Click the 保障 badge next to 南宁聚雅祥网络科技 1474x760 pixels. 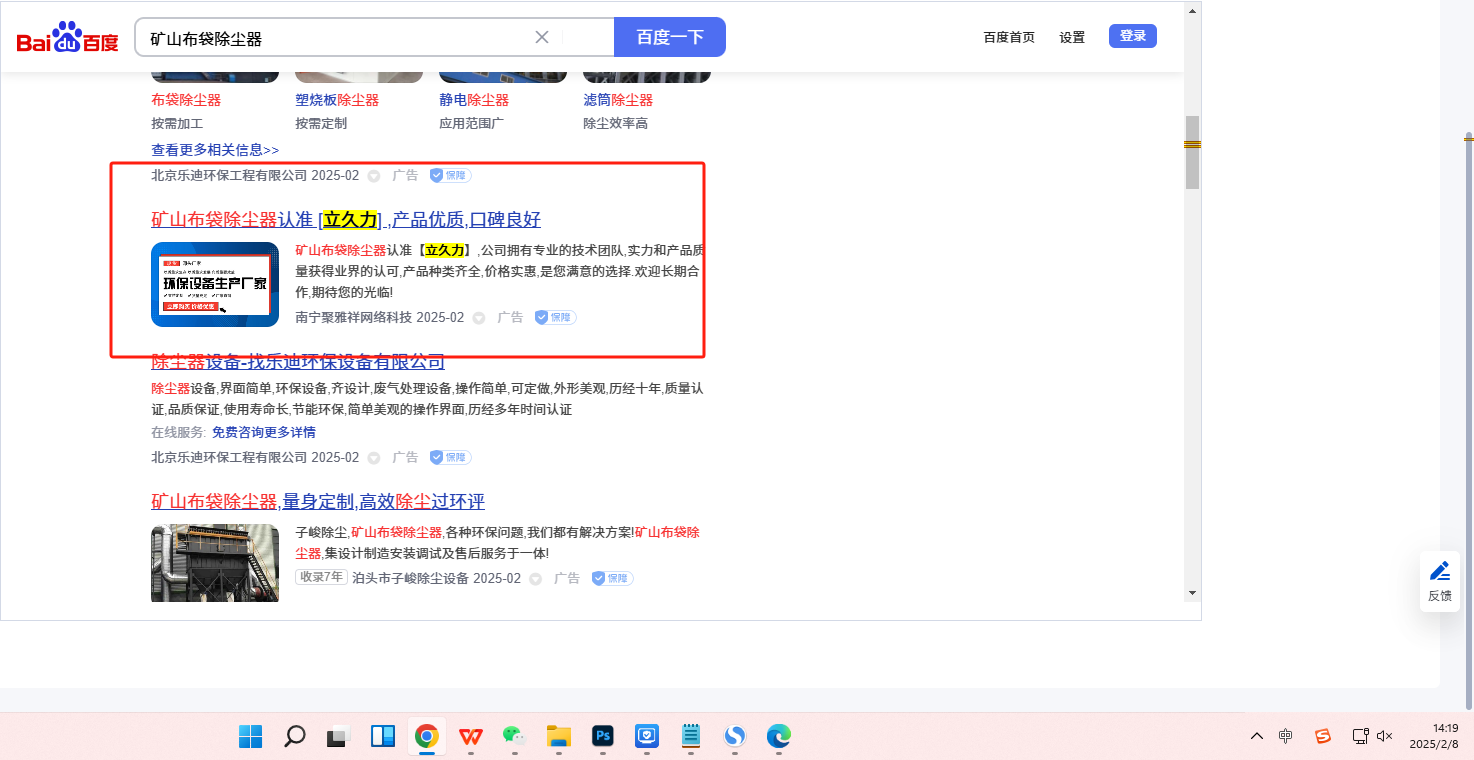pos(555,317)
